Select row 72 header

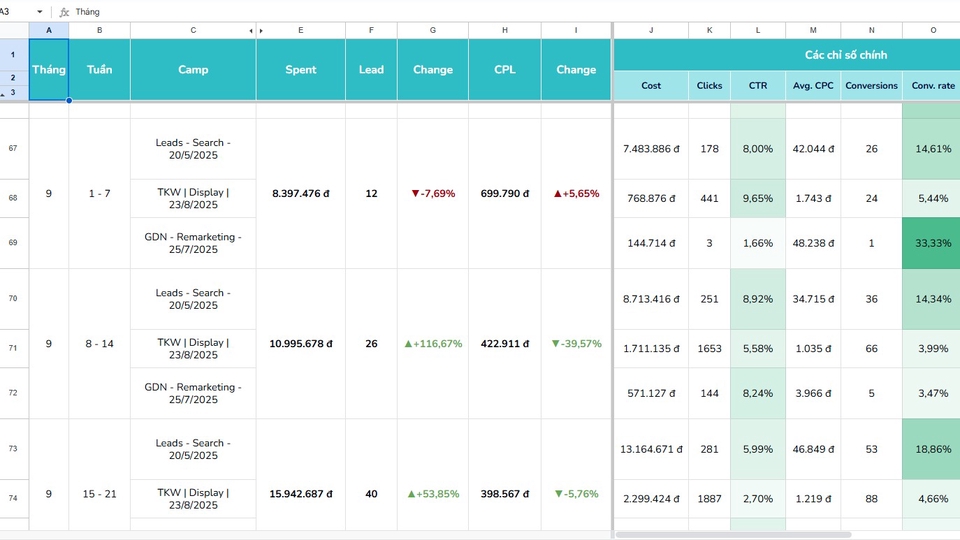click(13, 393)
